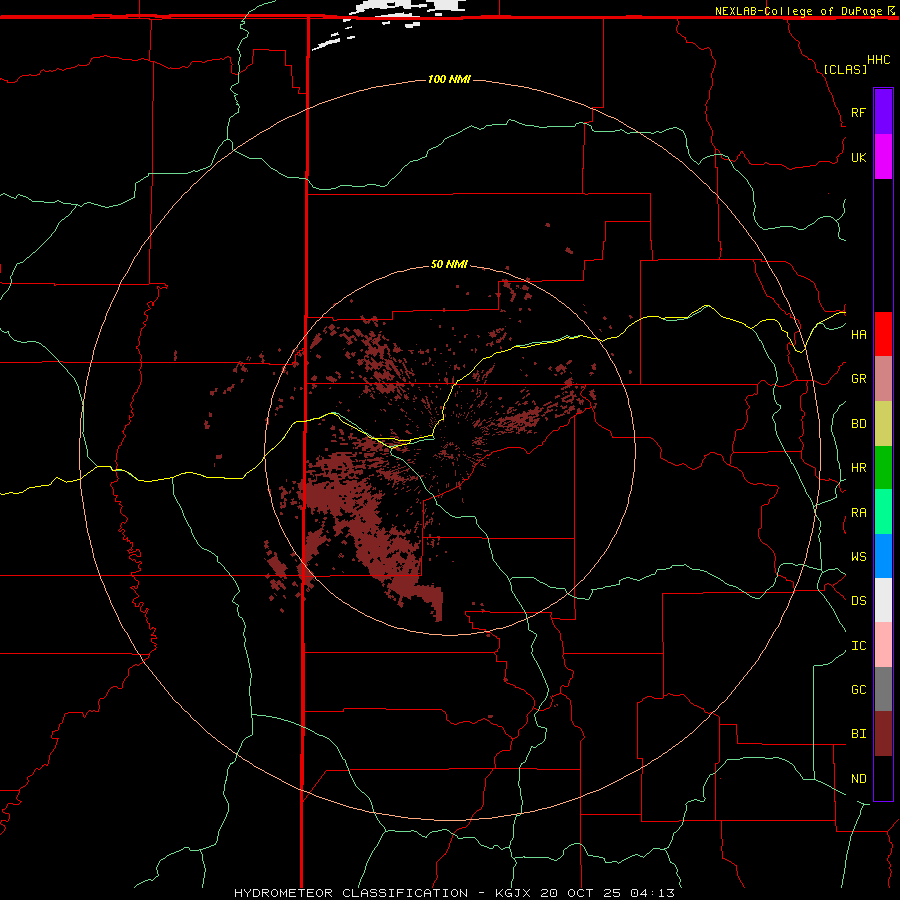Click the DS white legend swatch
The height and width of the screenshot is (900, 900).
point(883,600)
